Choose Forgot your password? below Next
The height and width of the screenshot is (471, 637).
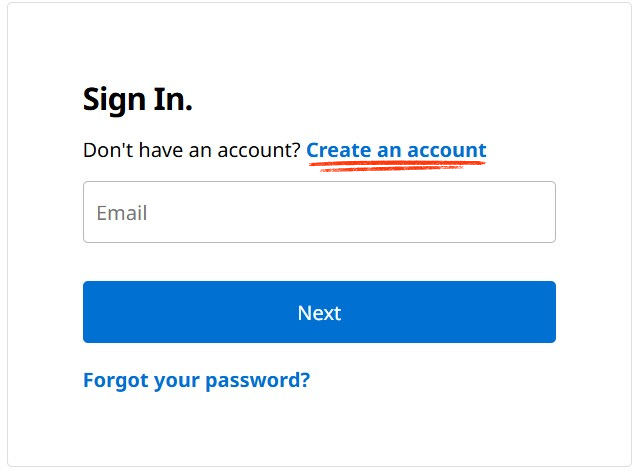196,380
